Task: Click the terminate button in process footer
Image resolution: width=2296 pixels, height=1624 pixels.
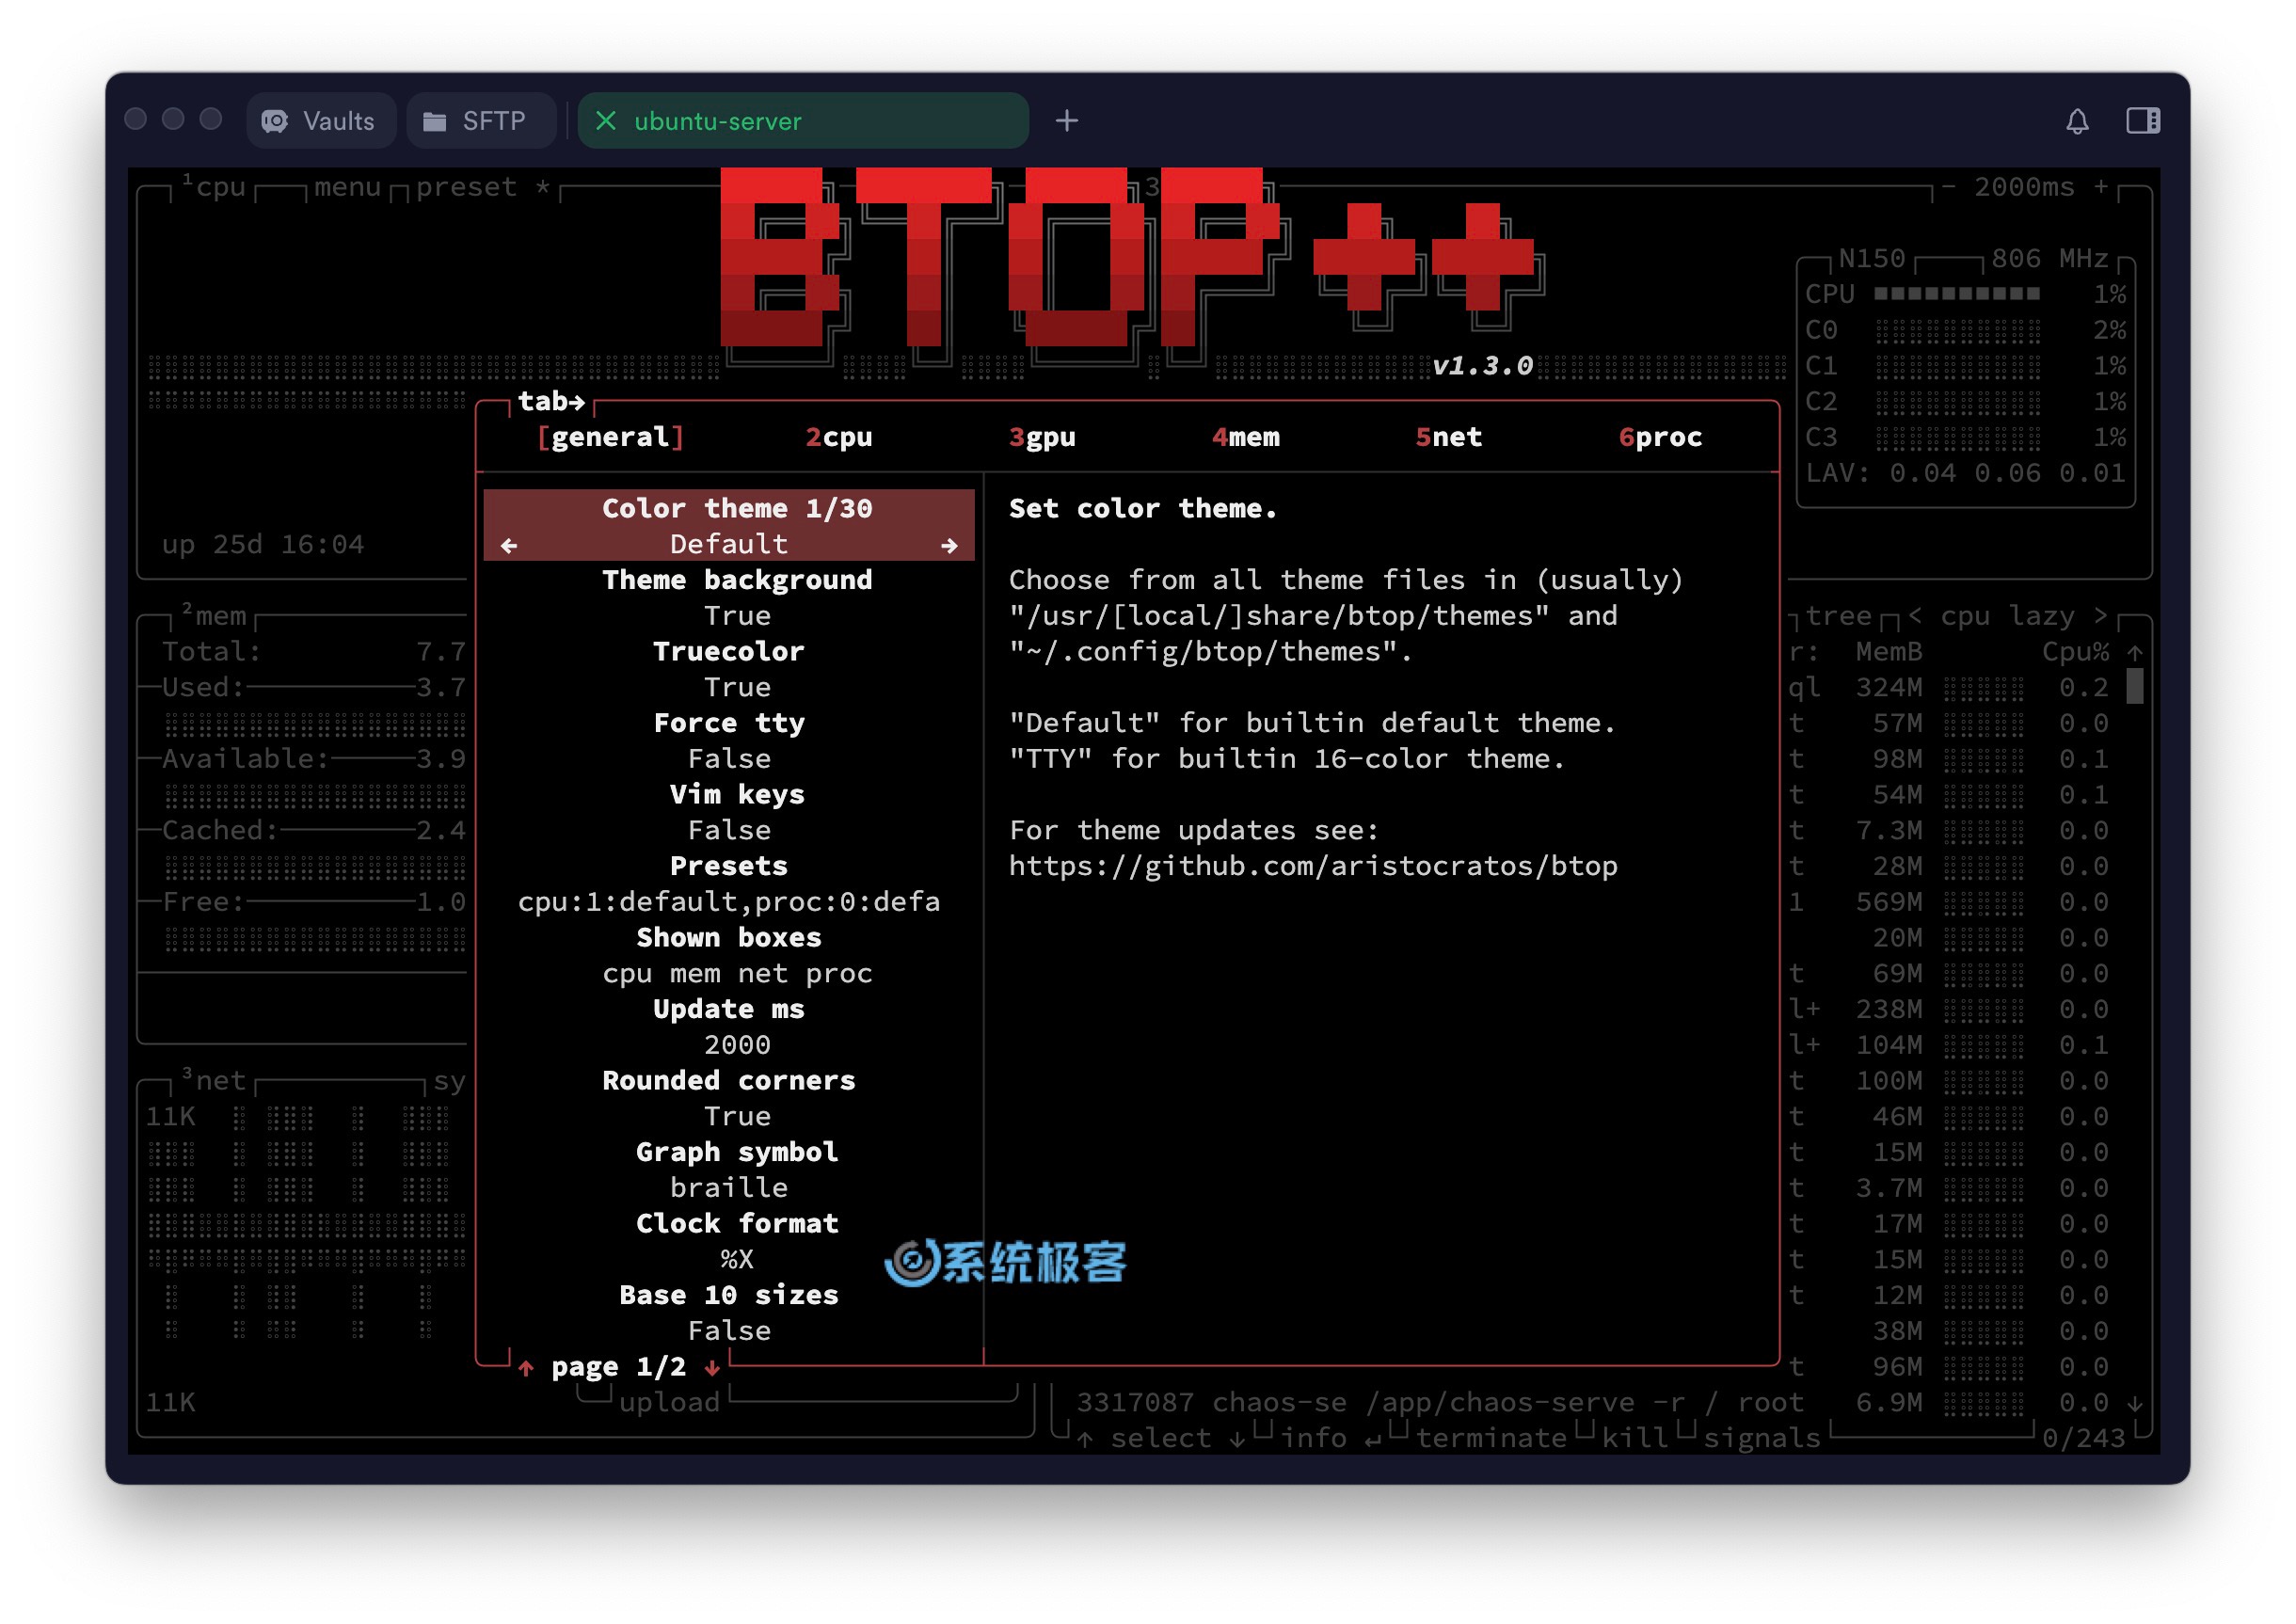Action: (x=1491, y=1438)
